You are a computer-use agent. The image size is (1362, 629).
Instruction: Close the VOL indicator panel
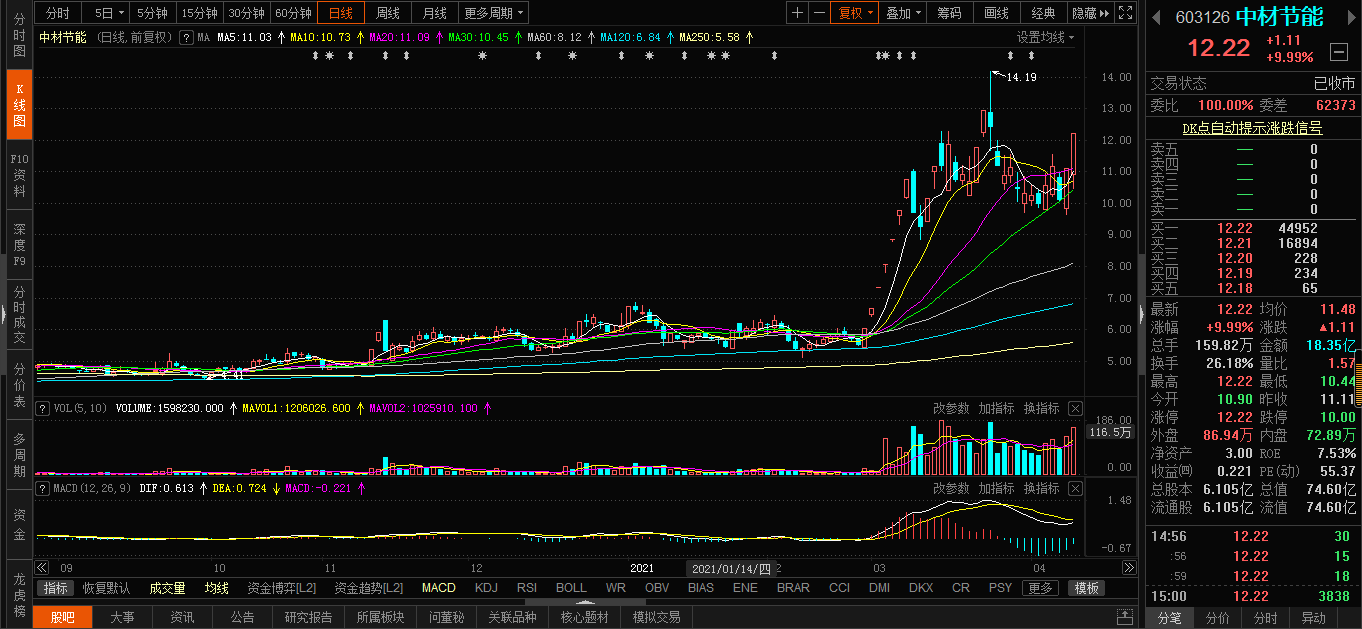click(x=1075, y=408)
